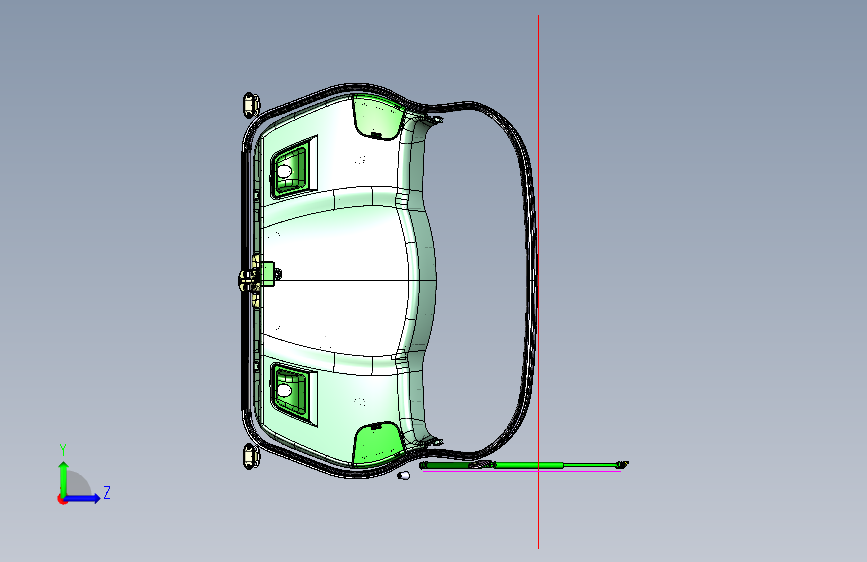
Task: Select the small white rubber stopper near the strut
Action: [404, 475]
